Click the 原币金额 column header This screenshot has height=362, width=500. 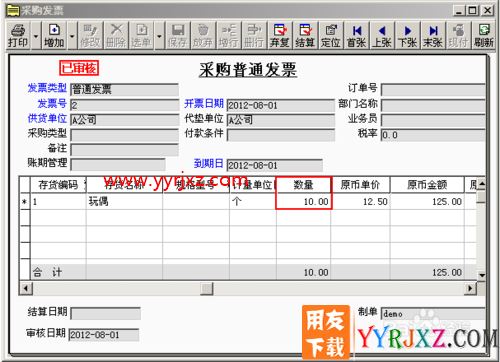coord(427,184)
